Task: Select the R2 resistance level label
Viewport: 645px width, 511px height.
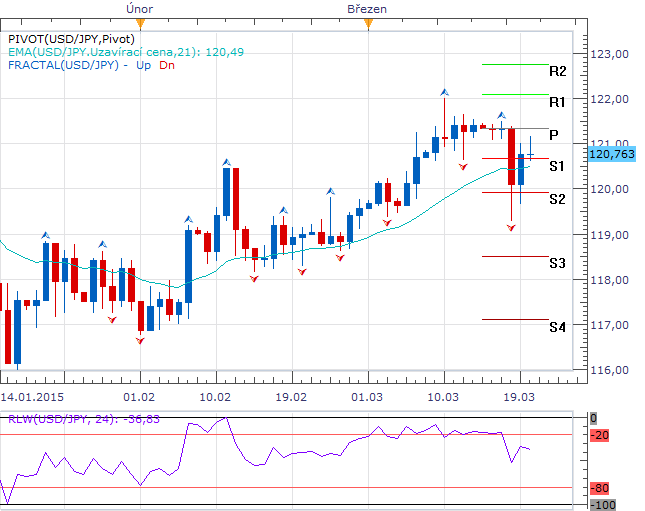Action: point(558,71)
